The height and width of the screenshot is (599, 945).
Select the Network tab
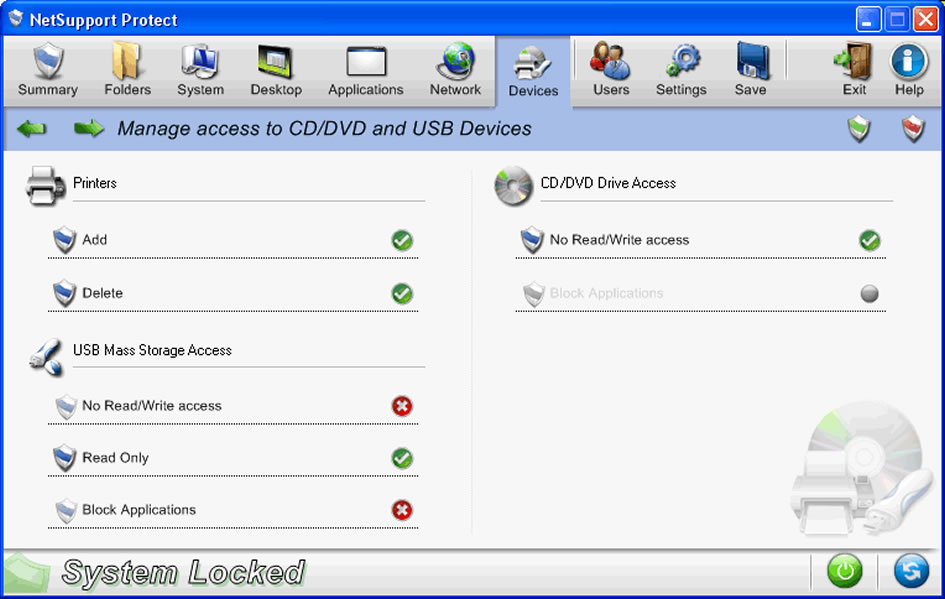[x=455, y=71]
